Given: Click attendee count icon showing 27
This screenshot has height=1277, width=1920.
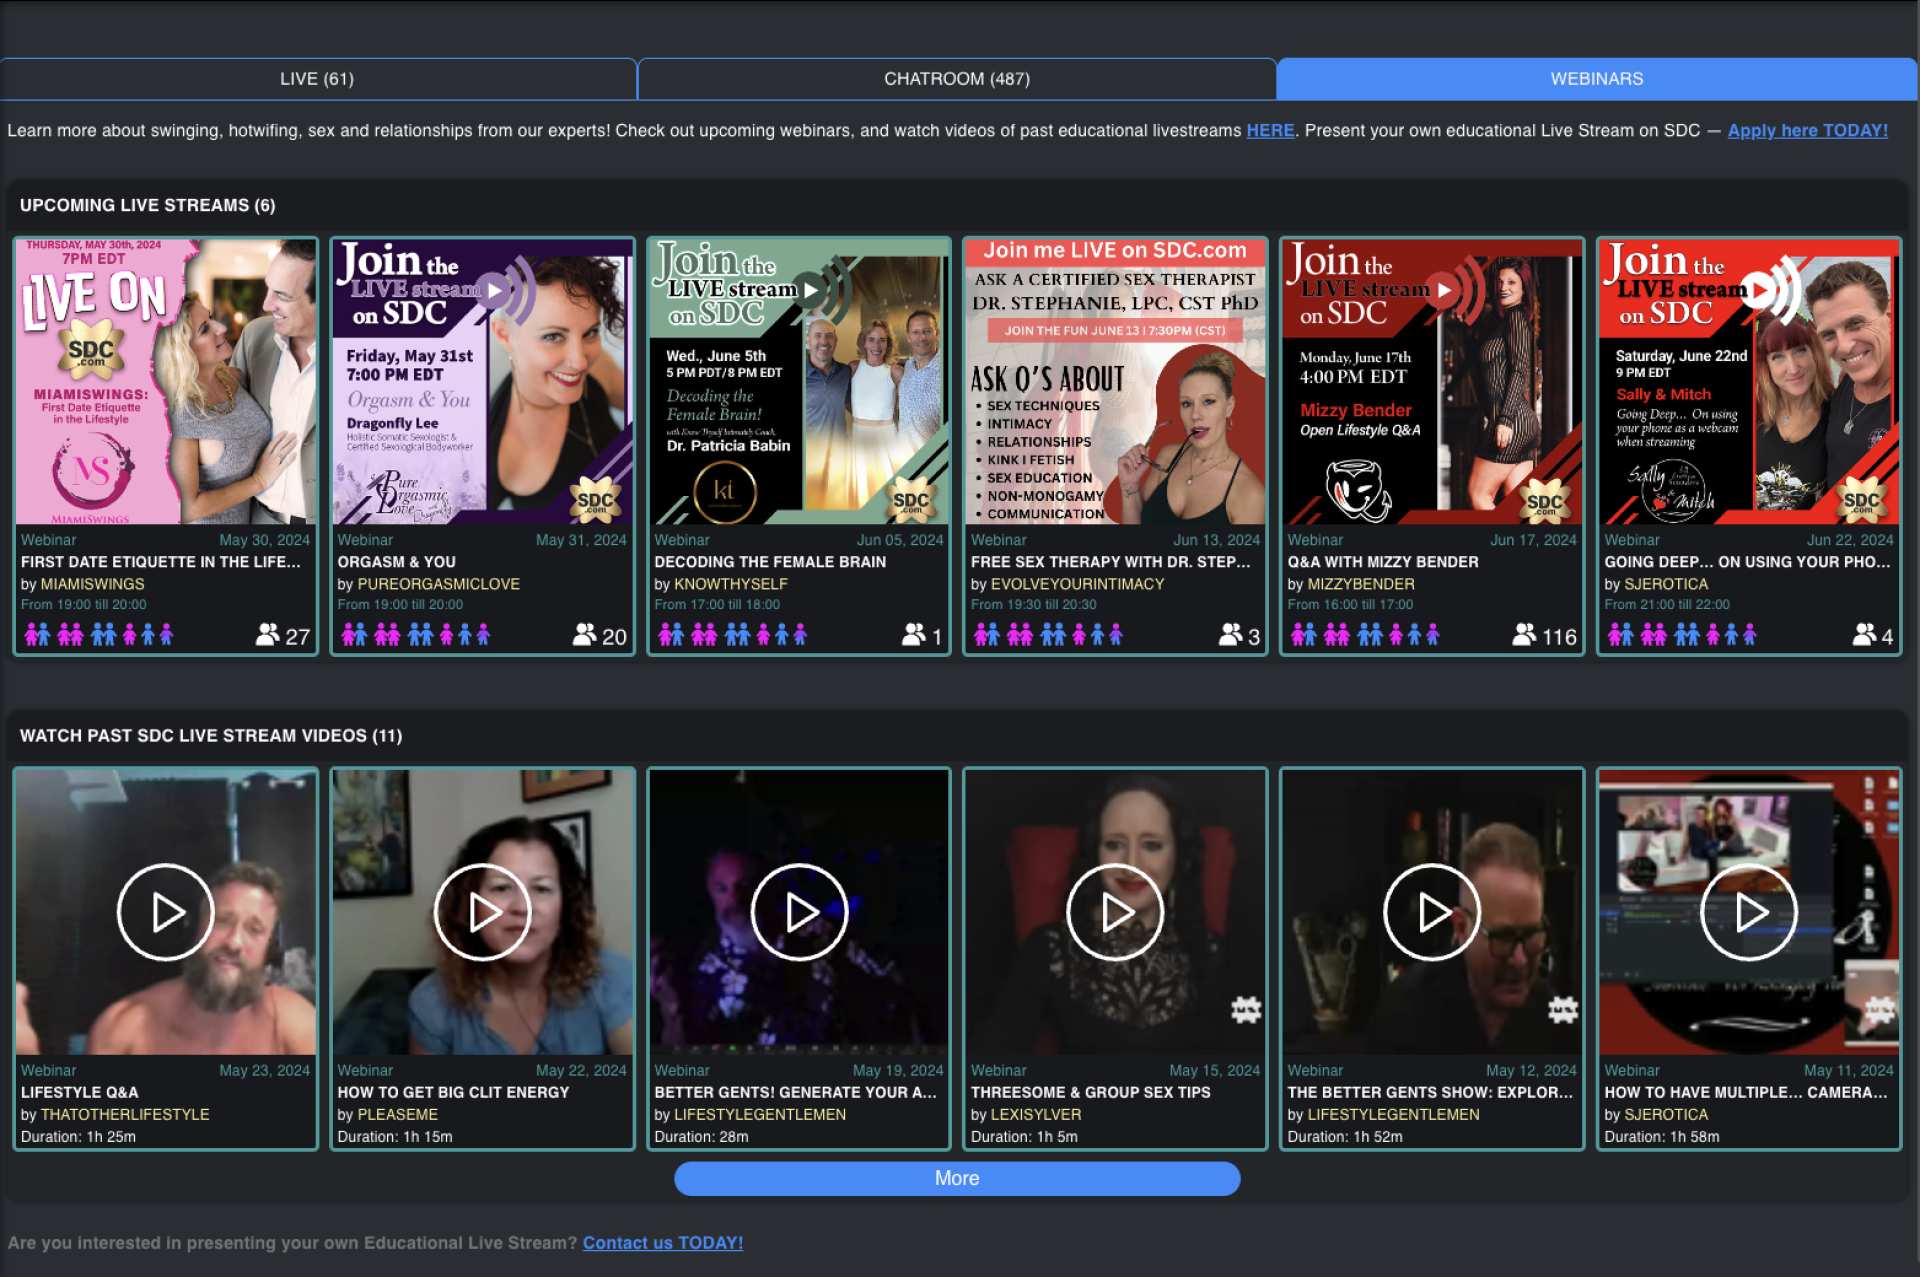Looking at the screenshot, I should pyautogui.click(x=268, y=635).
